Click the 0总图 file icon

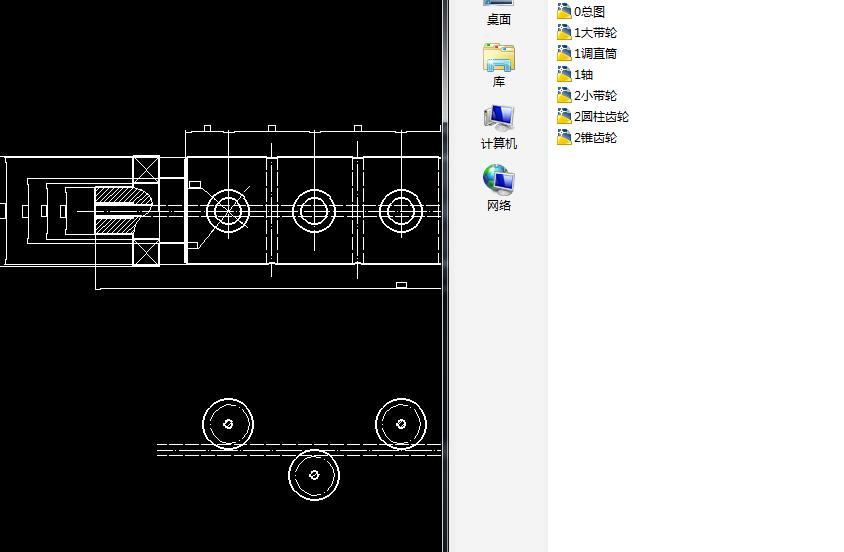click(564, 11)
